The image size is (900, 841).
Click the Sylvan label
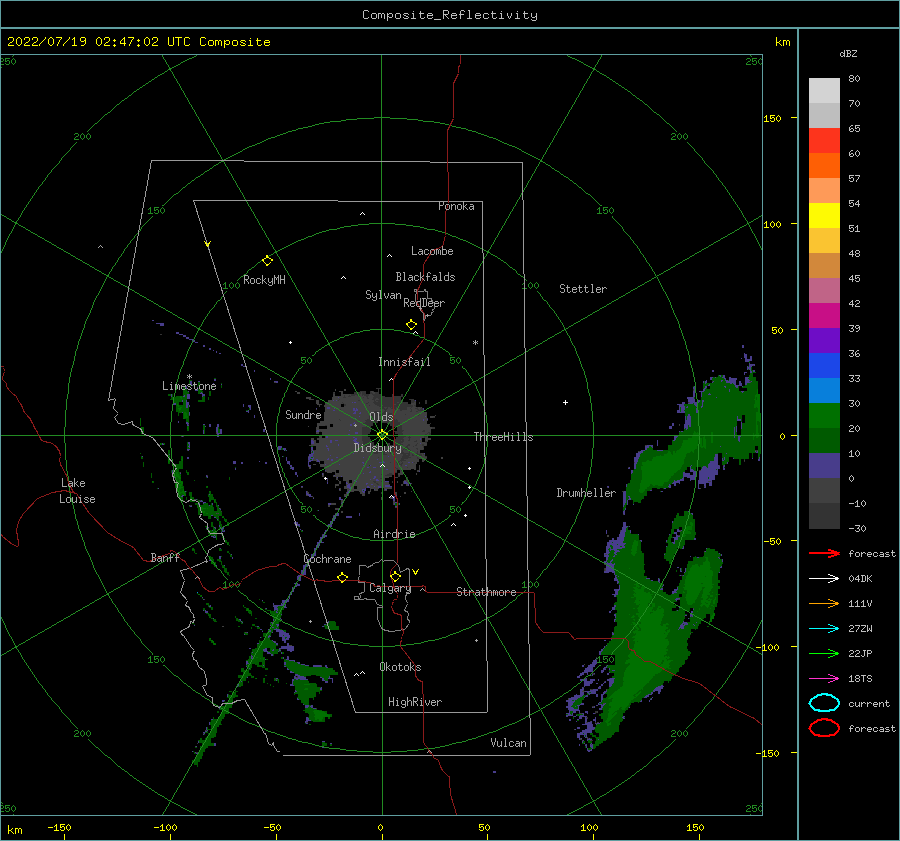[x=383, y=295]
